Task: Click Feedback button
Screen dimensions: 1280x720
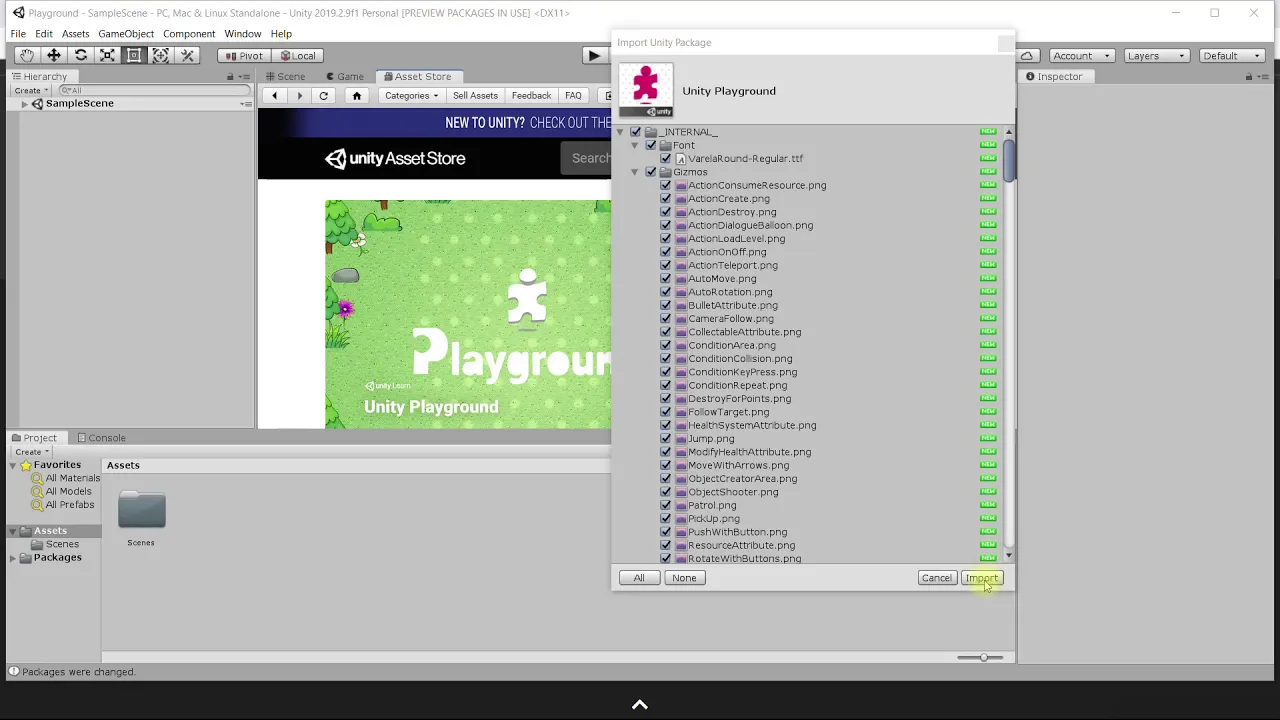Action: point(531,96)
